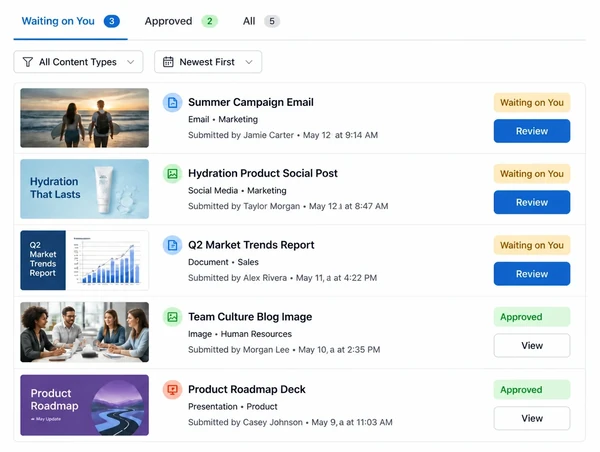Click Waiting on You badge for Hydration Product Social Post
The width and height of the screenshot is (600, 452).
(532, 174)
